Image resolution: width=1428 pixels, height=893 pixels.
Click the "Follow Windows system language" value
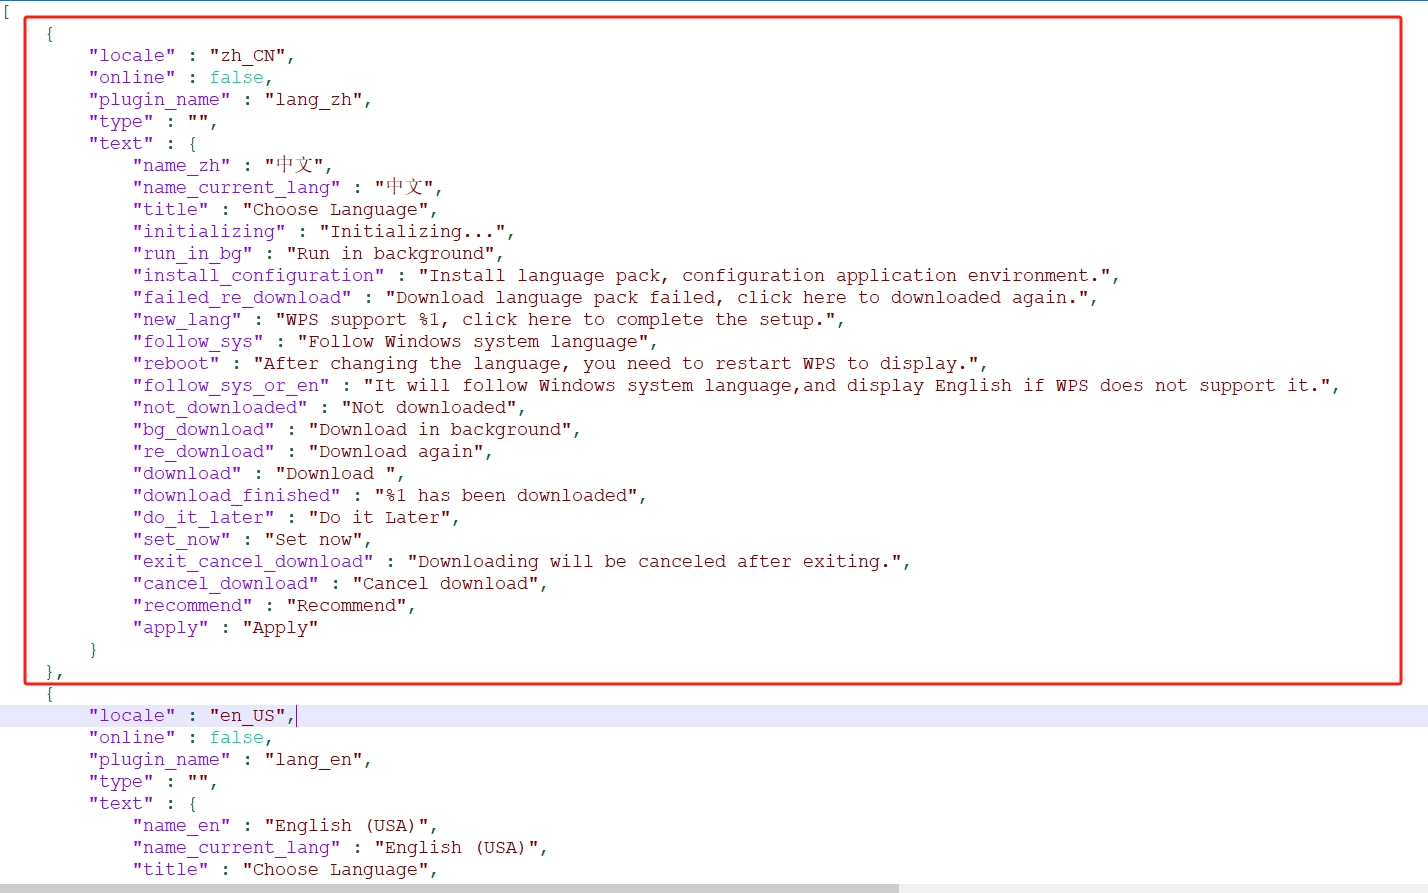472,342
